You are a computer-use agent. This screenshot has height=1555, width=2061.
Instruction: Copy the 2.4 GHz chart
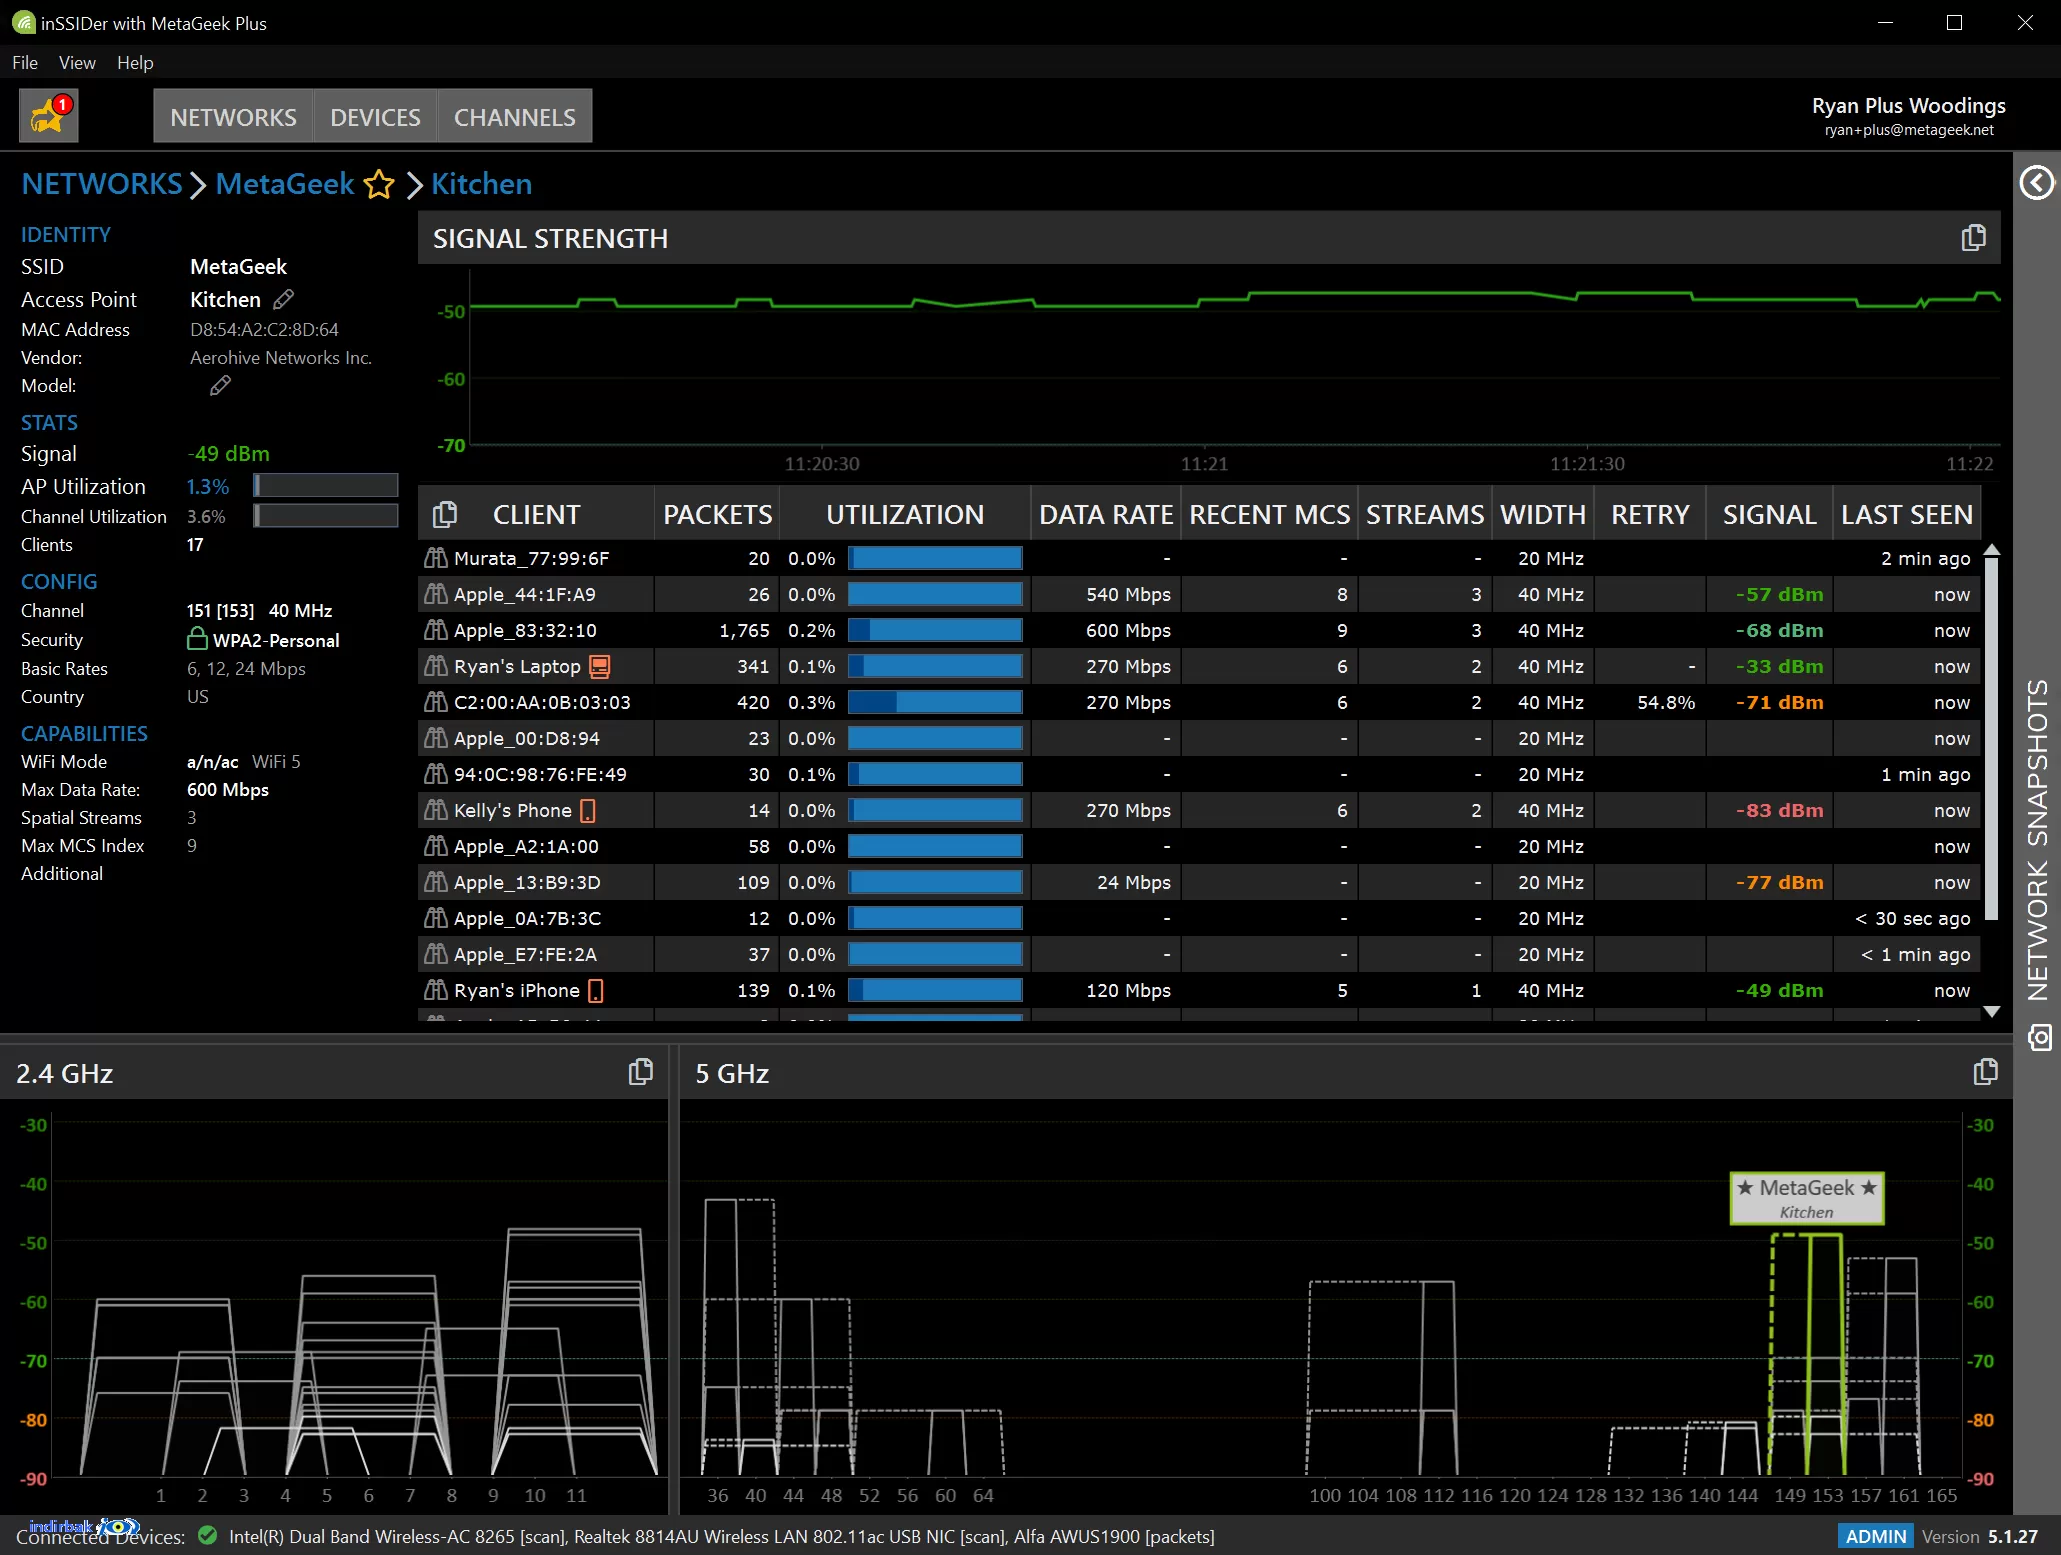(x=640, y=1072)
